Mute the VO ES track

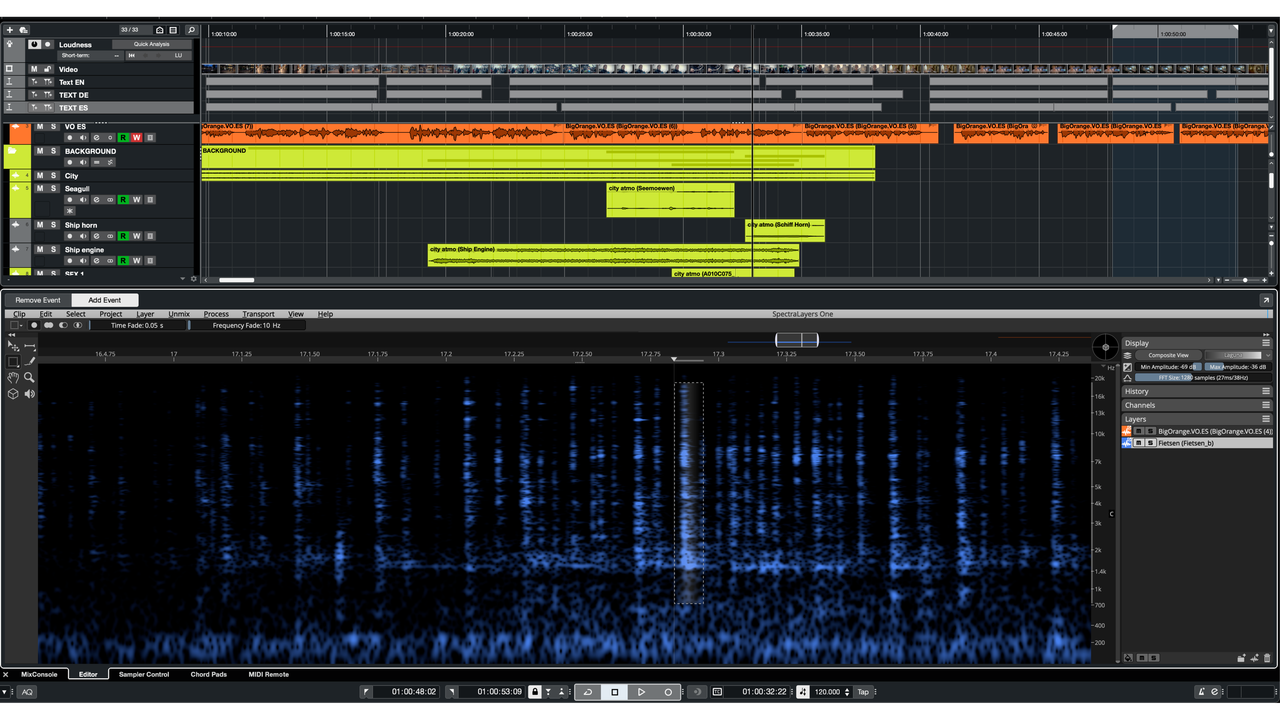point(40,127)
